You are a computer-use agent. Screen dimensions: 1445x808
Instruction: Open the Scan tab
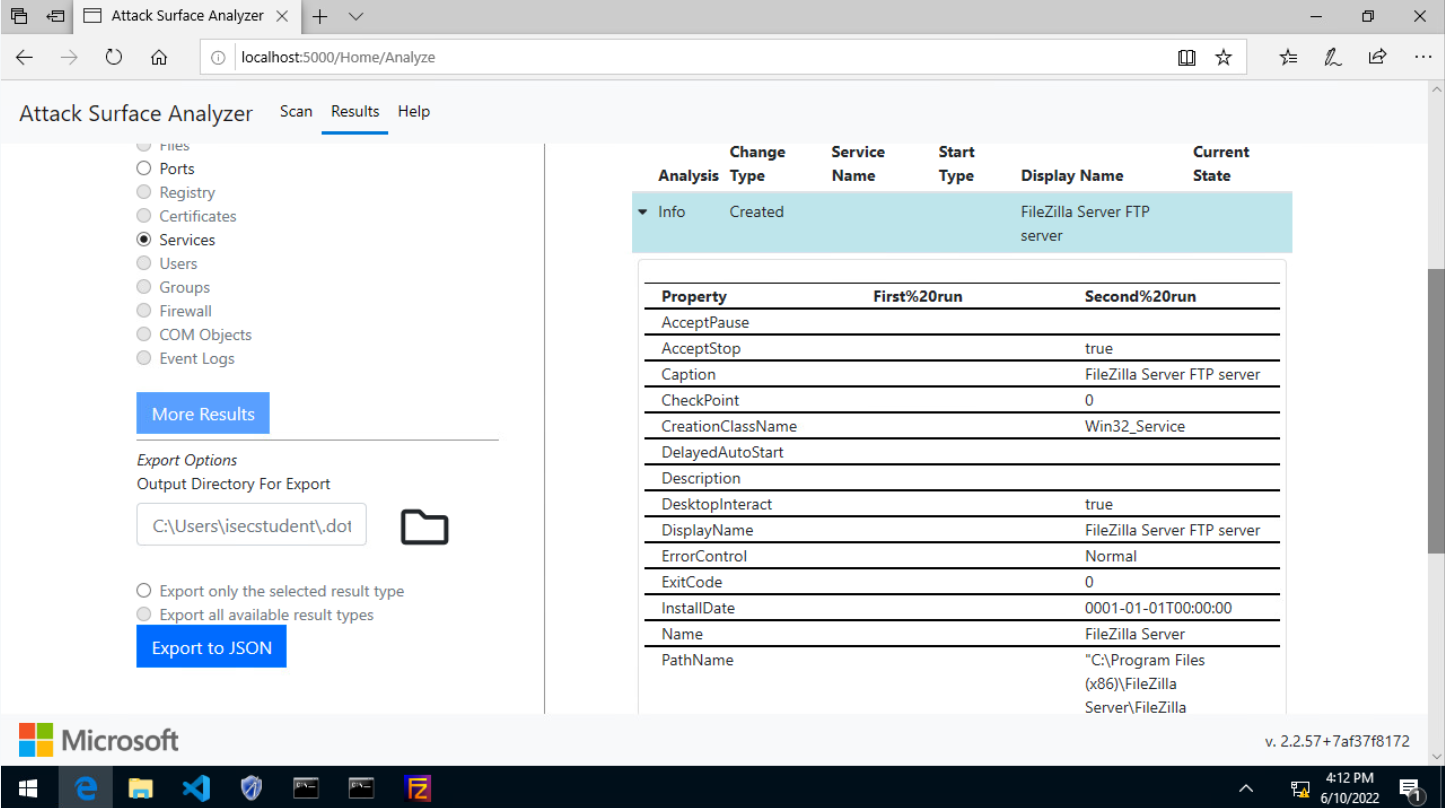click(x=296, y=111)
